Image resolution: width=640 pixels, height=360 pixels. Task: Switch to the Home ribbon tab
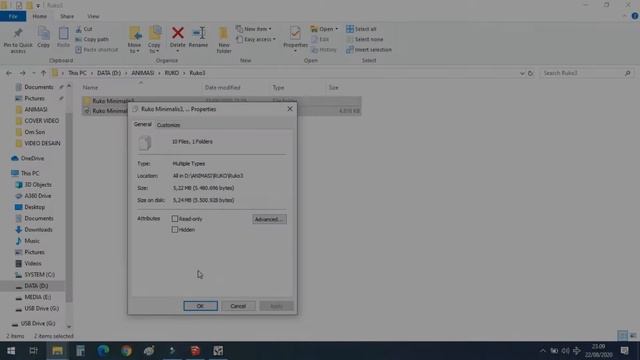pos(40,16)
